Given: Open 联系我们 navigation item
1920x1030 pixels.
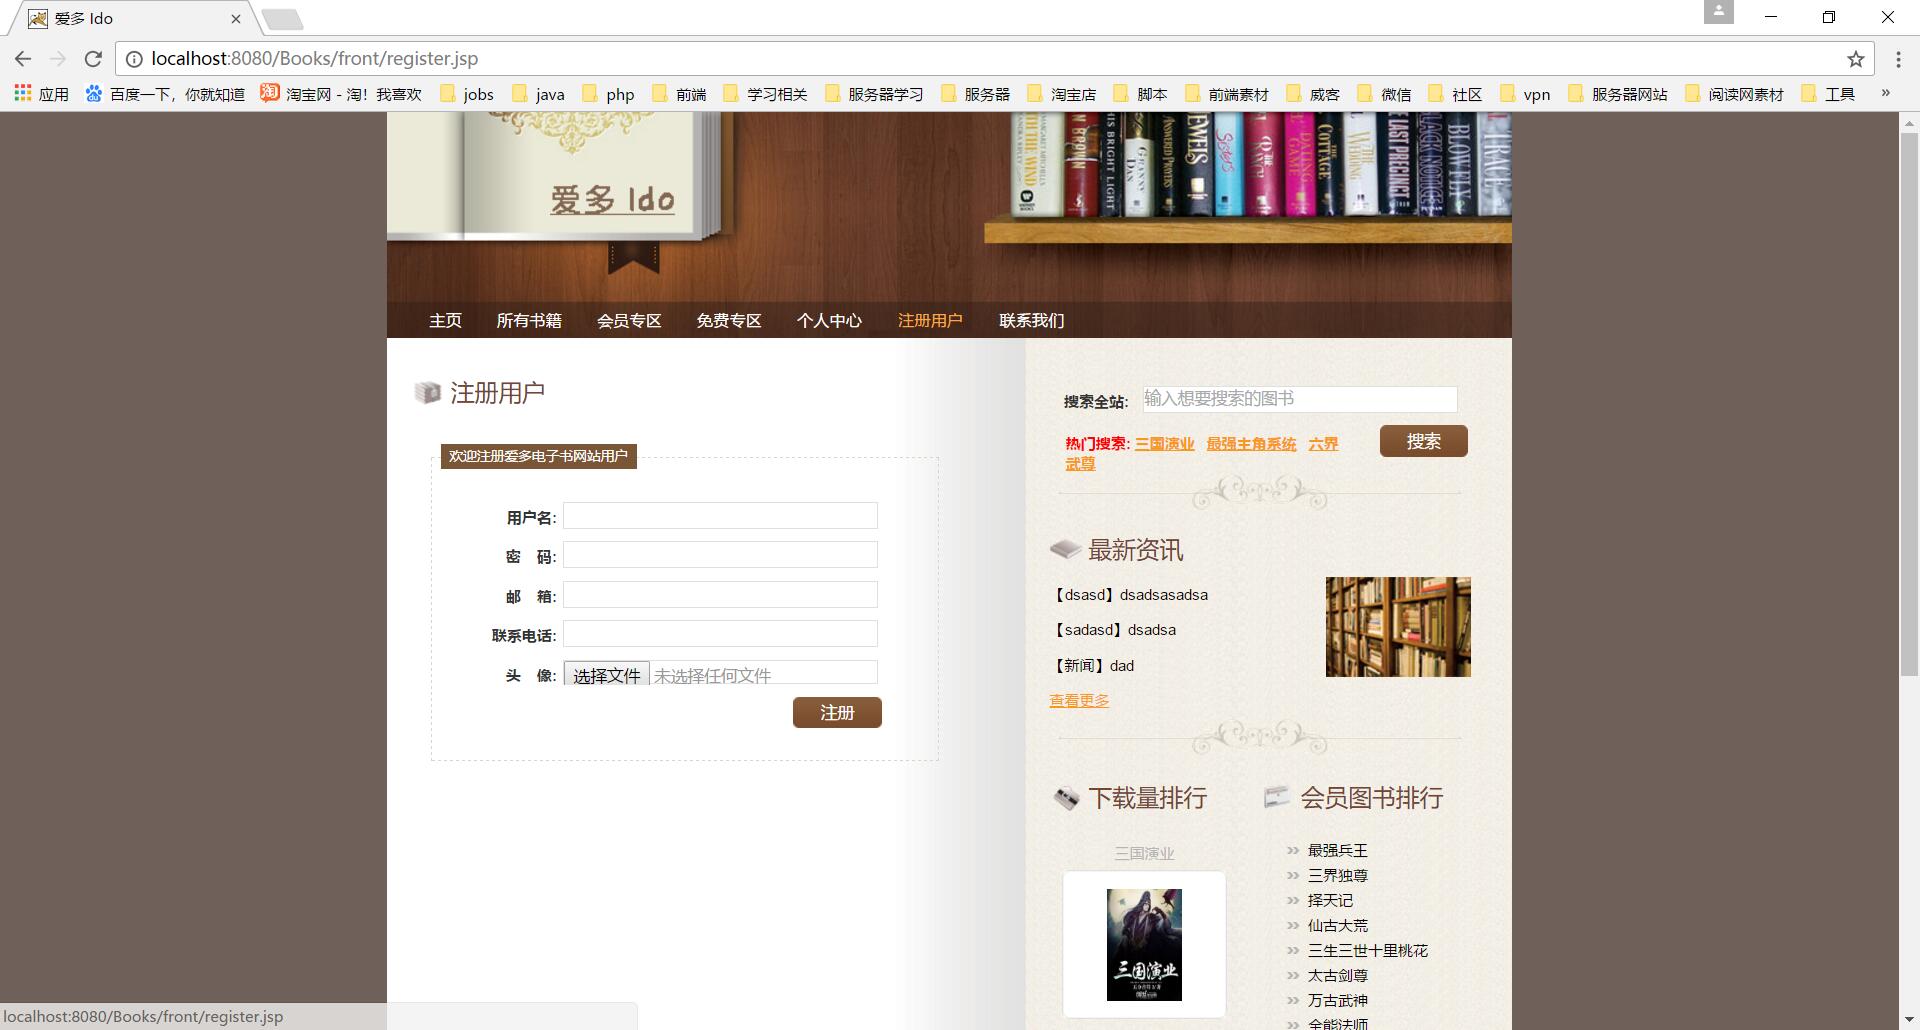Looking at the screenshot, I should 1032,321.
